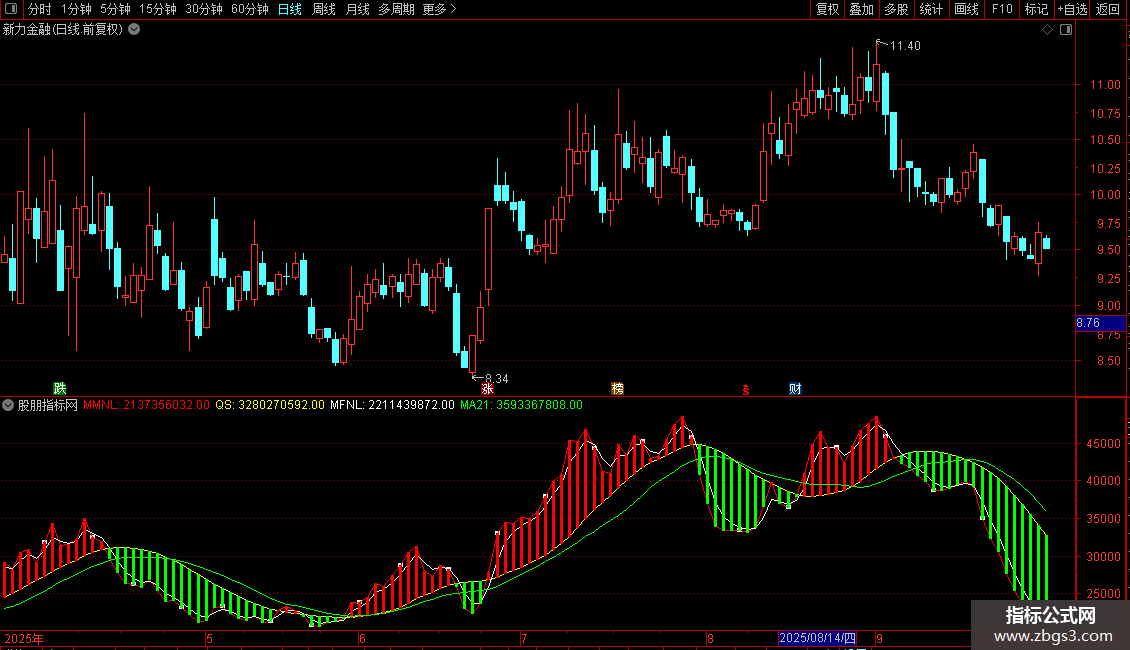The width and height of the screenshot is (1130, 650).
Task: Click the 11.40 high price label
Action: (905, 46)
